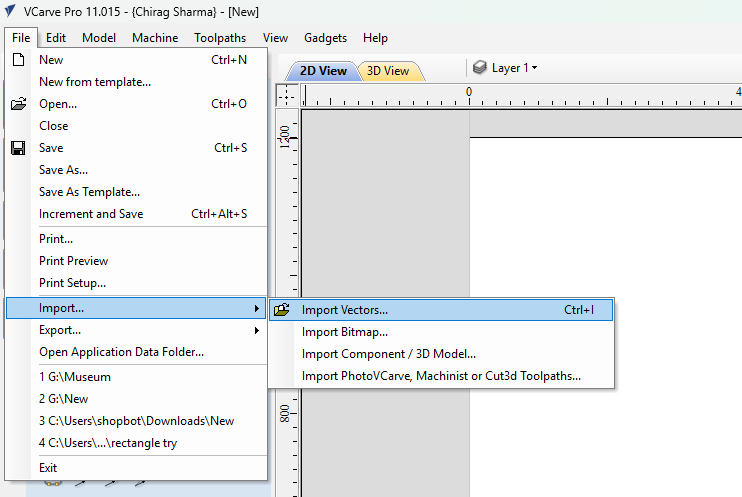This screenshot has height=497, width=742.
Task: Expand the Export submenu arrow
Action: 256,330
